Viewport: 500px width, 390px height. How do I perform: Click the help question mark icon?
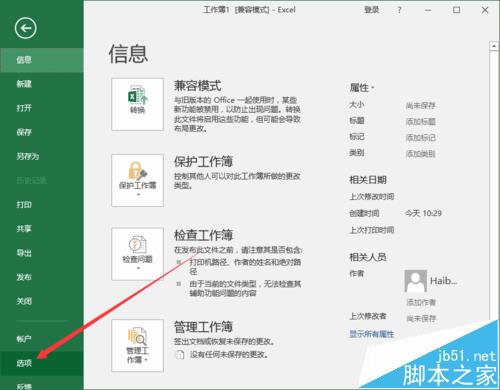[399, 10]
